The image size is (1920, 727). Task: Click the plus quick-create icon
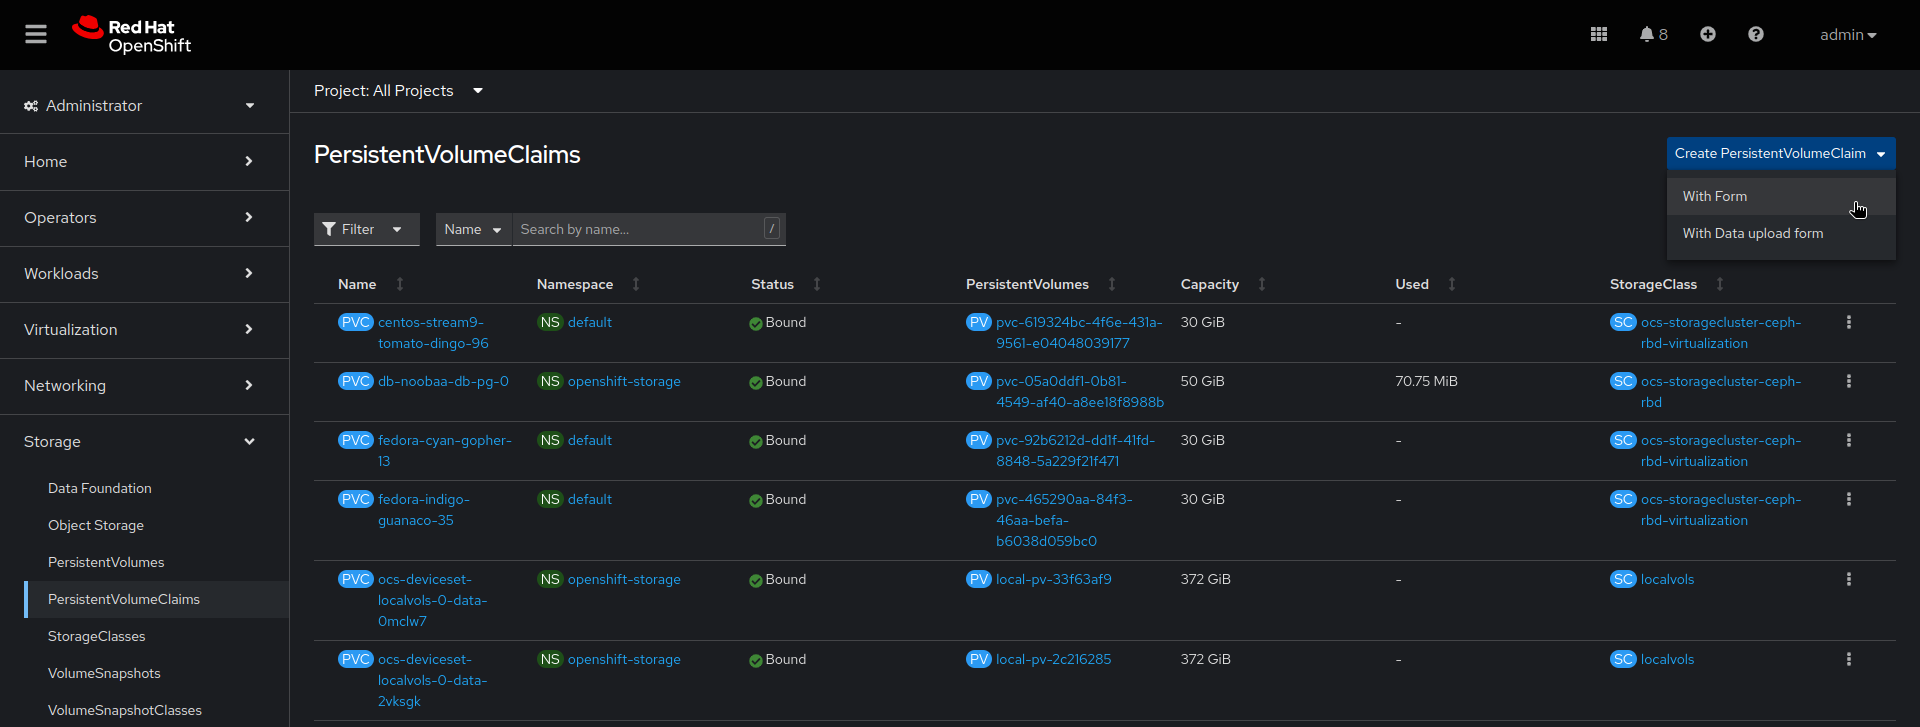click(1707, 35)
